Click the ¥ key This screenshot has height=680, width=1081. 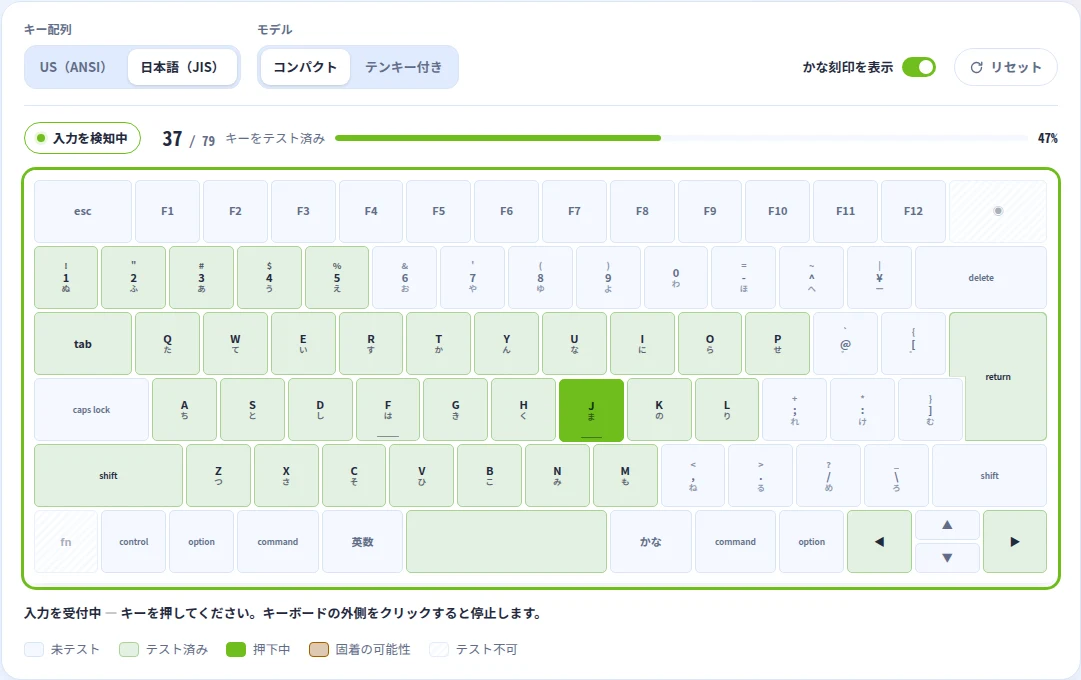pos(879,277)
